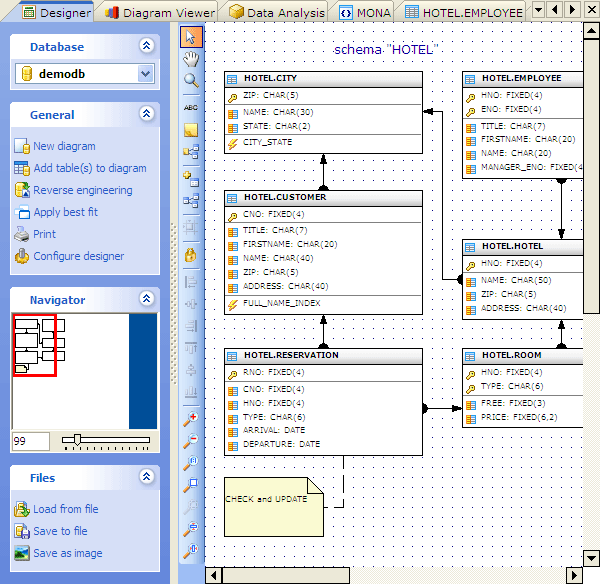
Task: Click the zoom in magnifier icon
Action: click(191, 417)
